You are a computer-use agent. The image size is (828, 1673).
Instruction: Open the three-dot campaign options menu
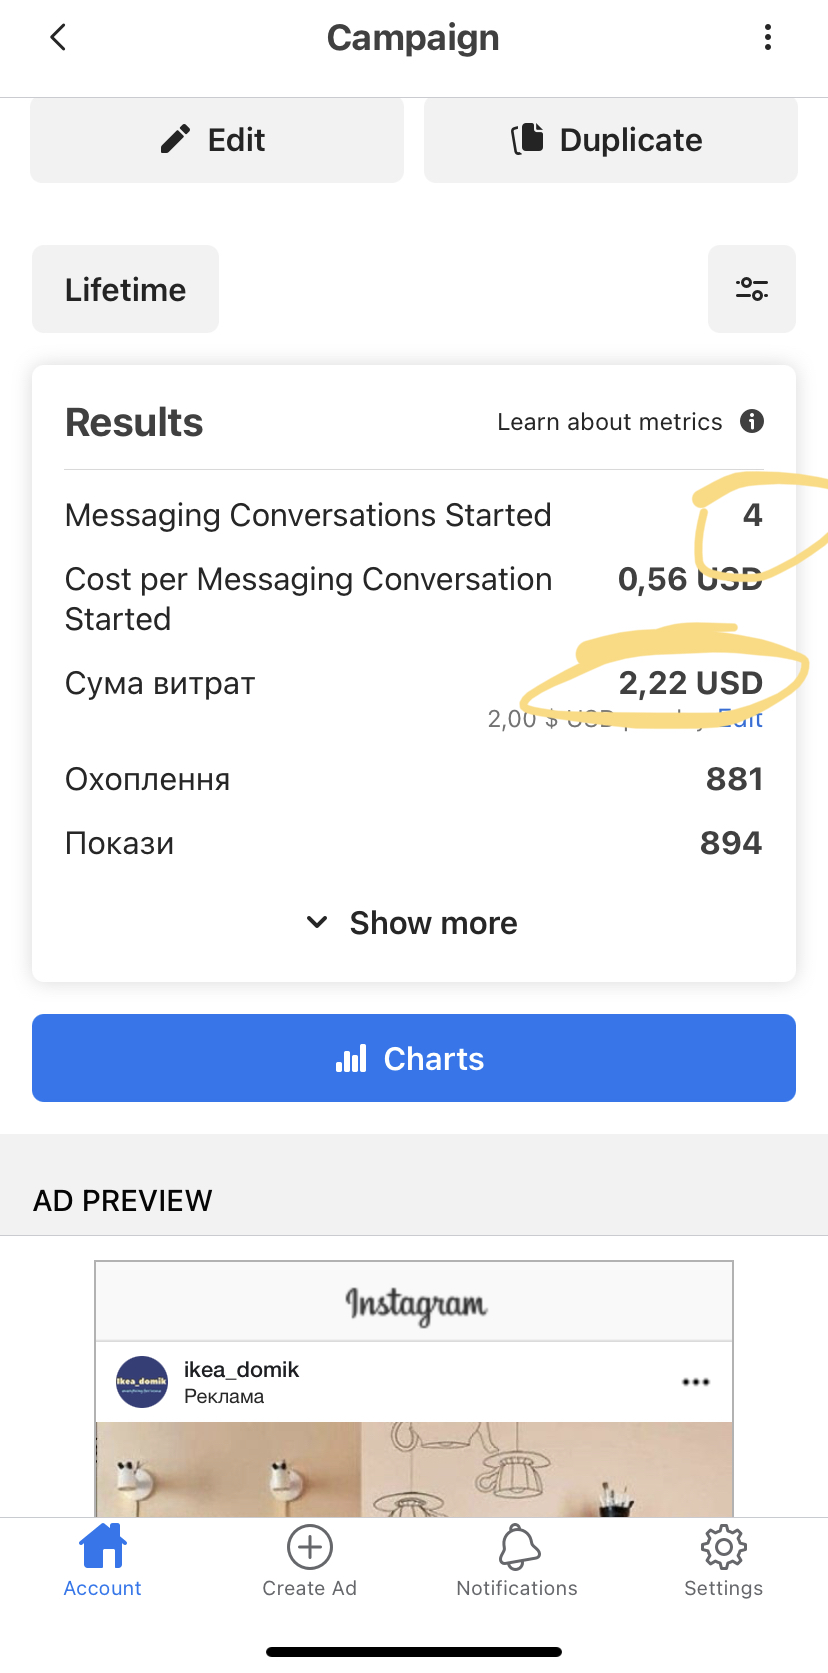click(767, 38)
